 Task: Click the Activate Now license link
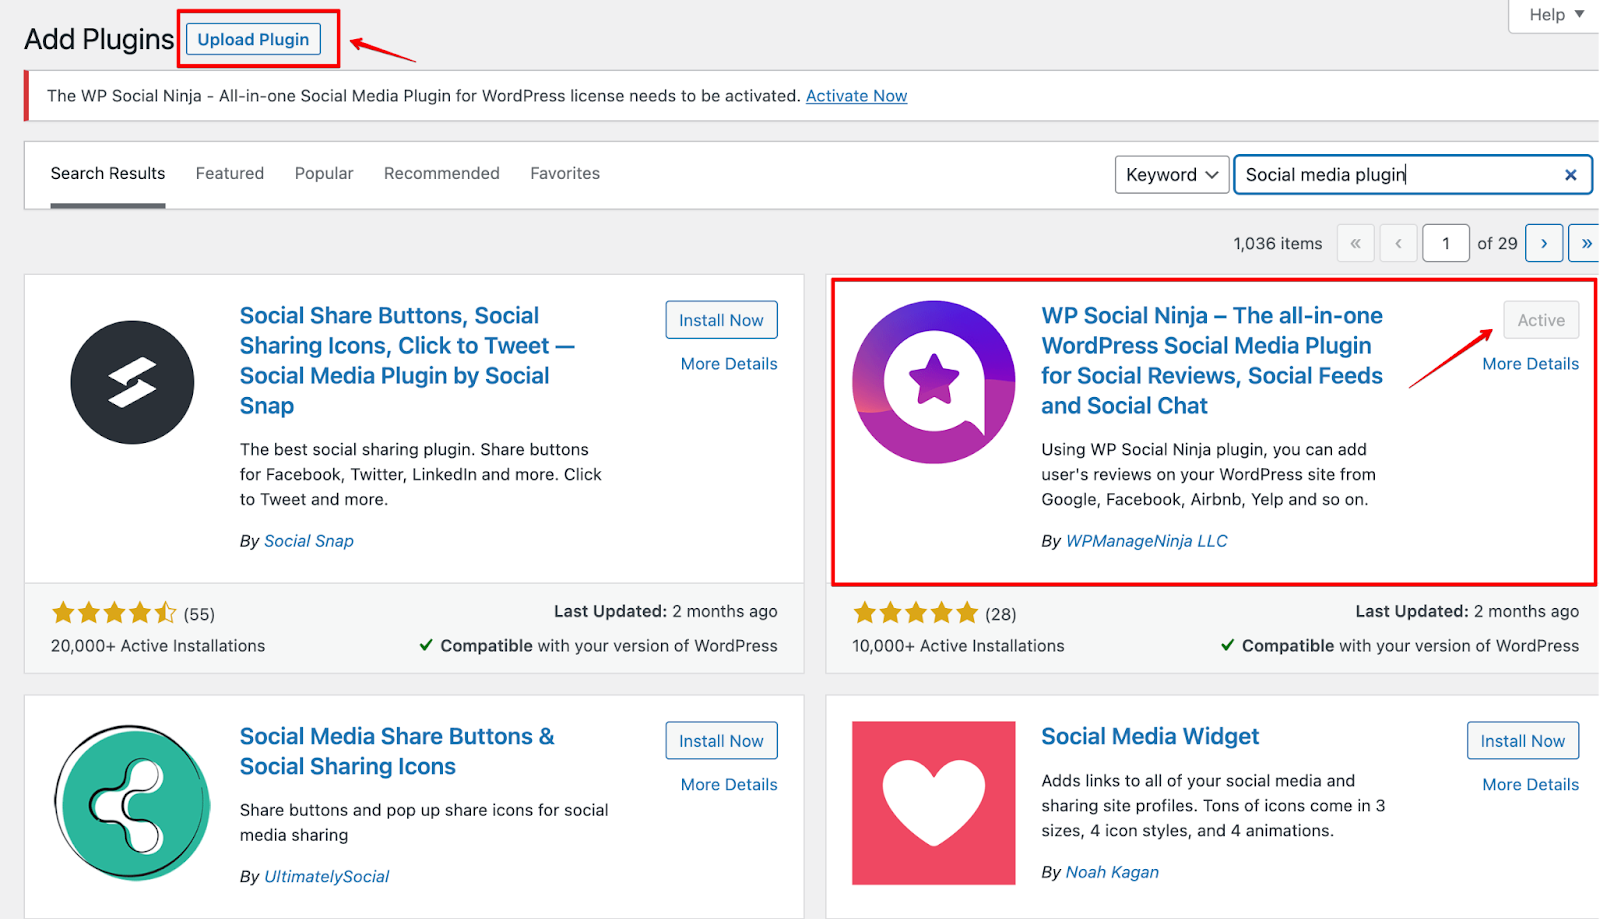point(857,96)
